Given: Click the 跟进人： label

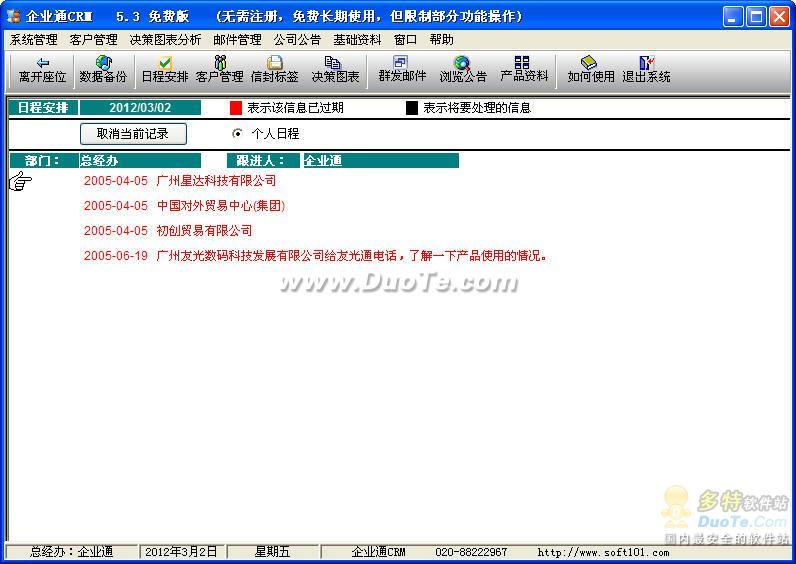Looking at the screenshot, I should point(263,160).
